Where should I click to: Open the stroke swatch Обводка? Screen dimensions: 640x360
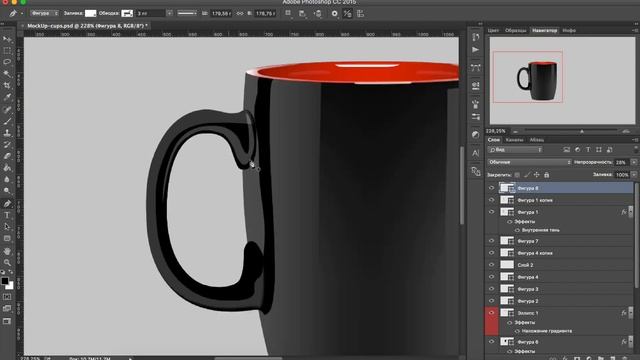click(127, 13)
